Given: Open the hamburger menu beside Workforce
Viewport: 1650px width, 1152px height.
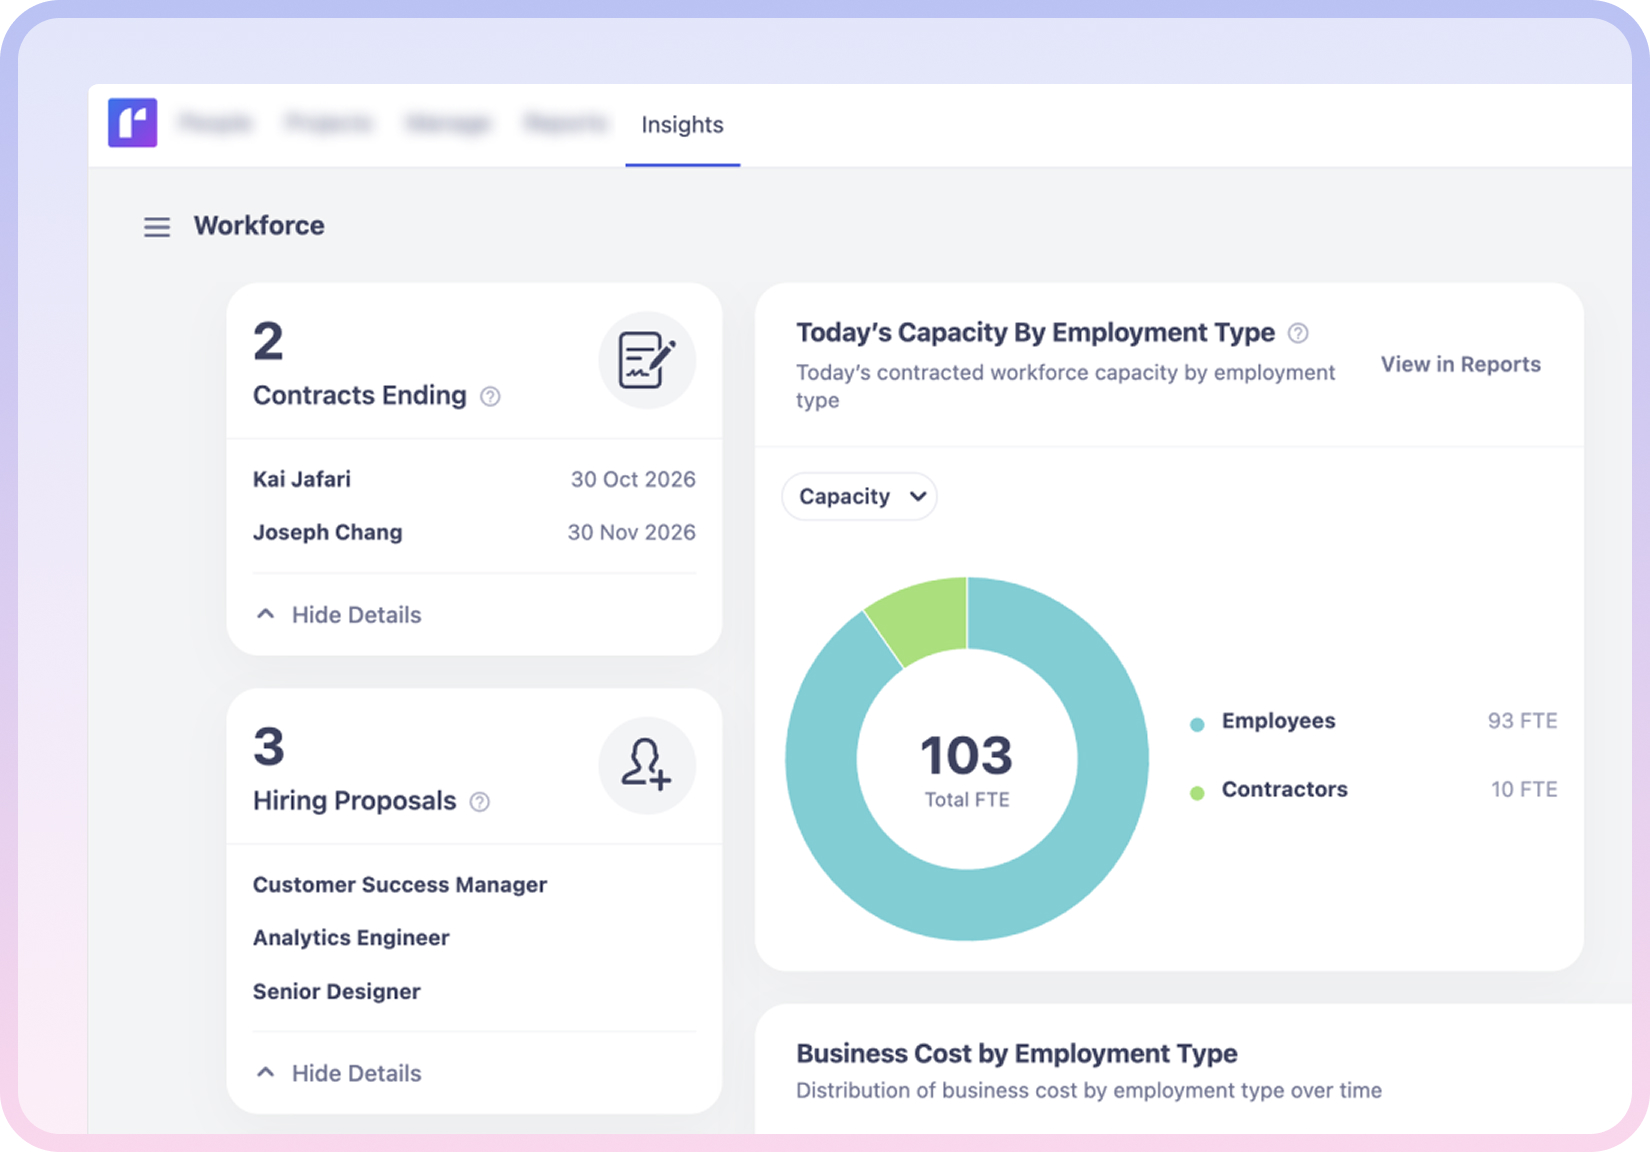Looking at the screenshot, I should pos(157,227).
